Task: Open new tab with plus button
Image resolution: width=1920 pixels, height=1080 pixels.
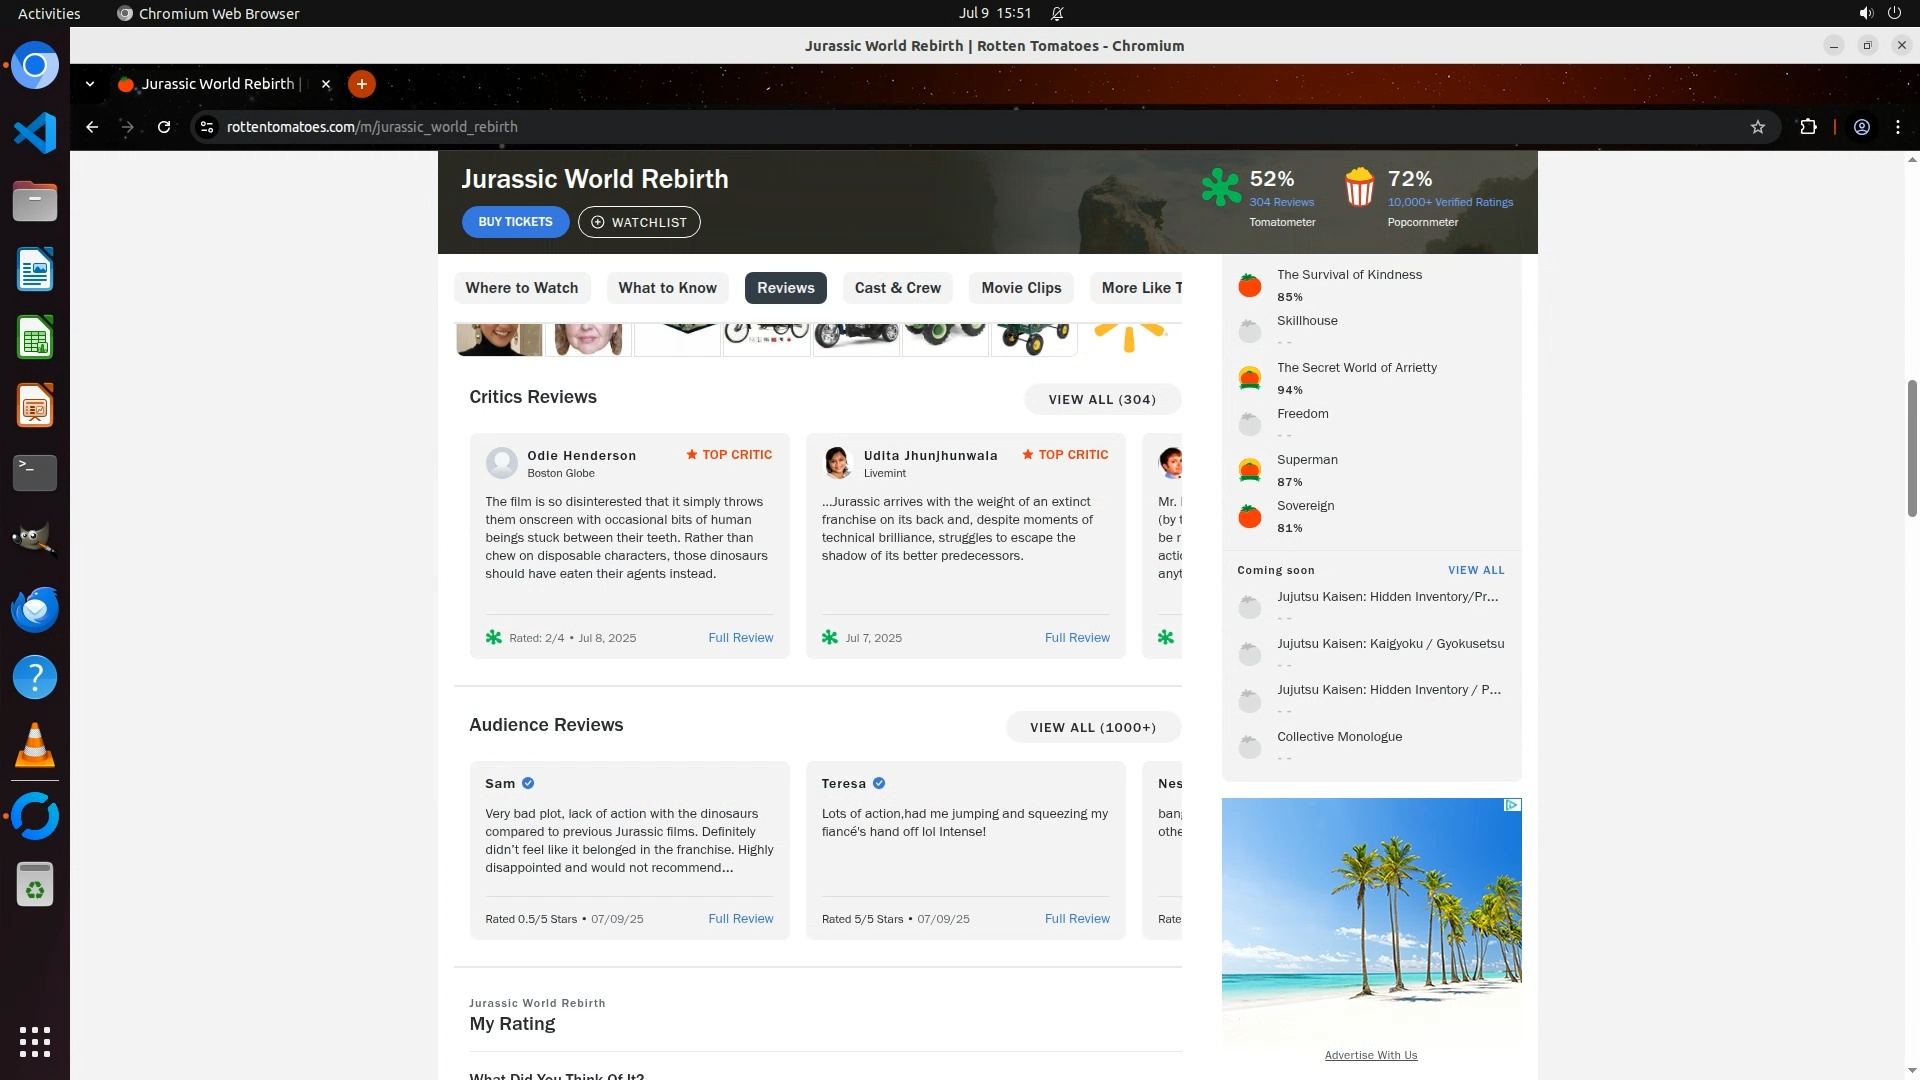Action: 362,84
